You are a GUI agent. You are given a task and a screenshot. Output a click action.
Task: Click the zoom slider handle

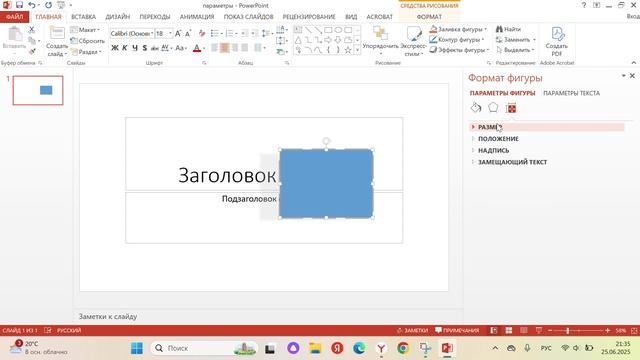click(568, 330)
